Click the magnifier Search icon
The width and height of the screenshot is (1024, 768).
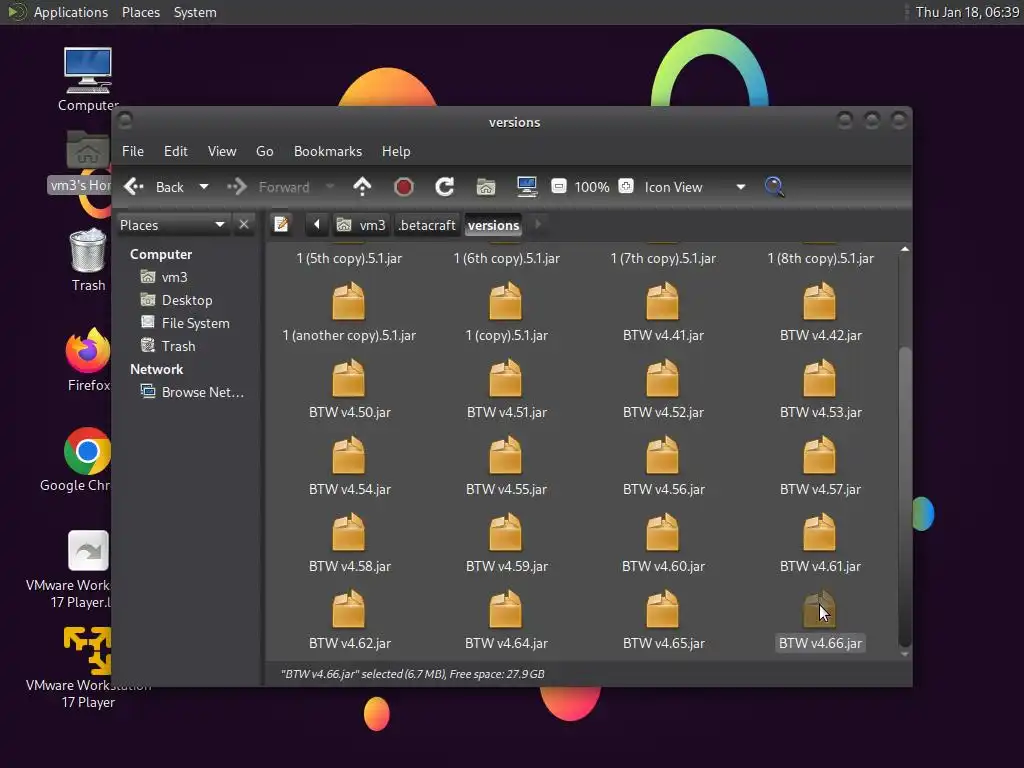click(x=774, y=187)
